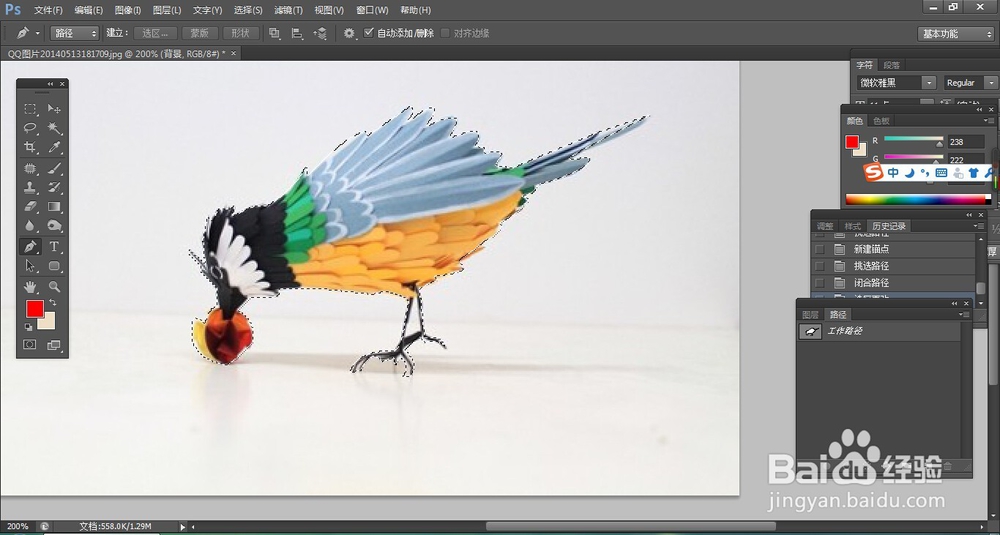Click the 200% zoom field in status bar
The image size is (1000, 535).
(17, 526)
